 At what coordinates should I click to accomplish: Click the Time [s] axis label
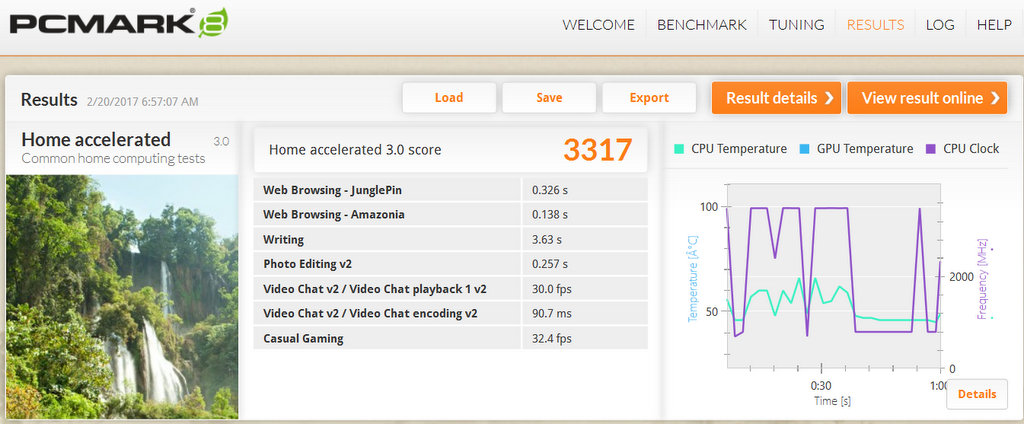tap(831, 400)
